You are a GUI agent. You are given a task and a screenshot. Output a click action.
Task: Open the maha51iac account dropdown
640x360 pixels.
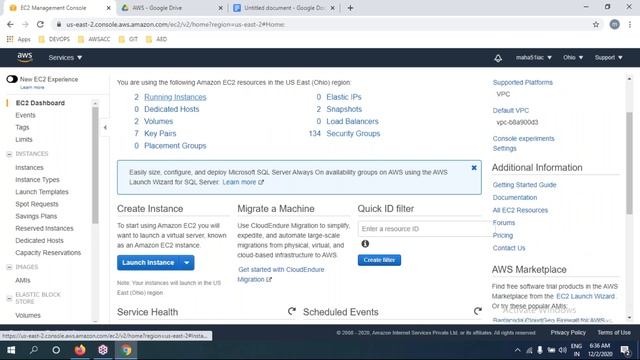pyautogui.click(x=533, y=58)
